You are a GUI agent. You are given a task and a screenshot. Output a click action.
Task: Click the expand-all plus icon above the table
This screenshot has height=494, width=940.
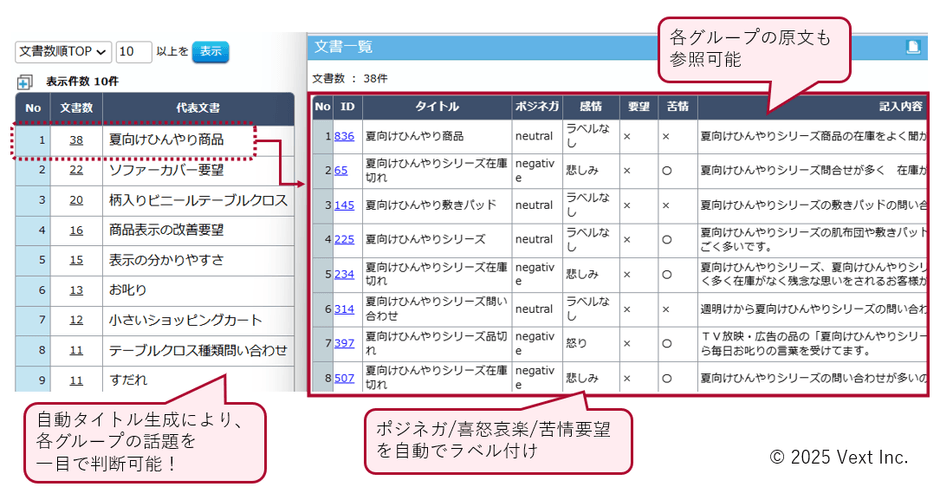click(x=24, y=82)
